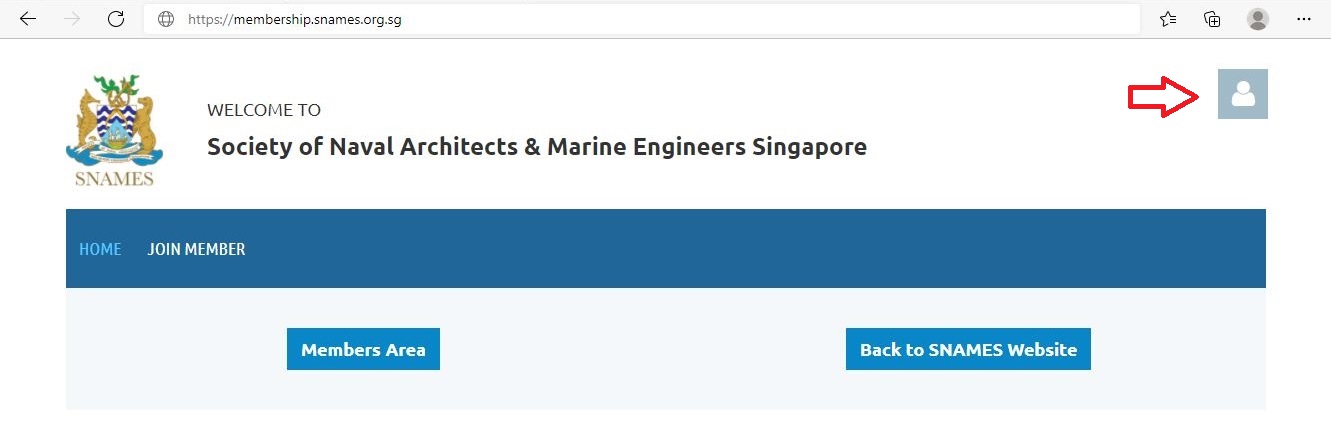This screenshot has height=439, width=1331.
Task: Open the browser Collections icon
Action: [x=1213, y=19]
